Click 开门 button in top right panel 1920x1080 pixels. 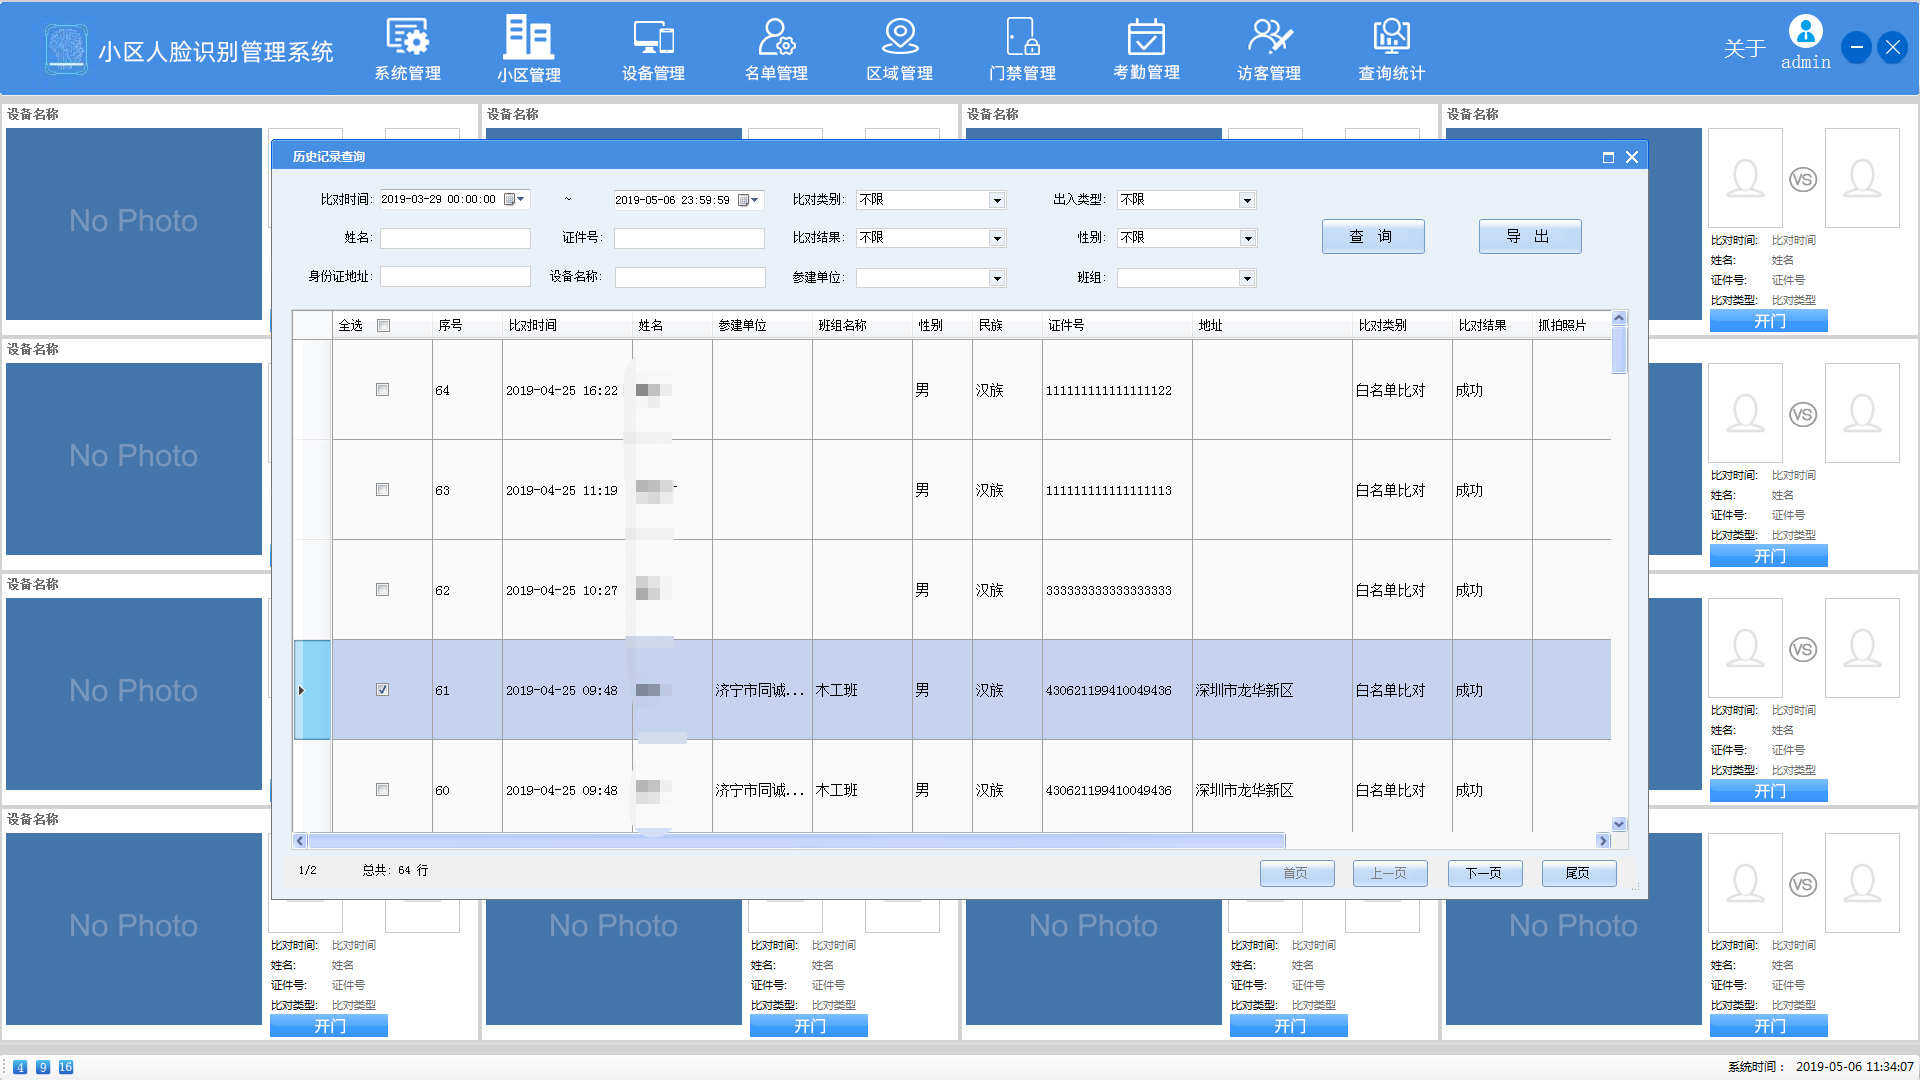click(x=1768, y=321)
